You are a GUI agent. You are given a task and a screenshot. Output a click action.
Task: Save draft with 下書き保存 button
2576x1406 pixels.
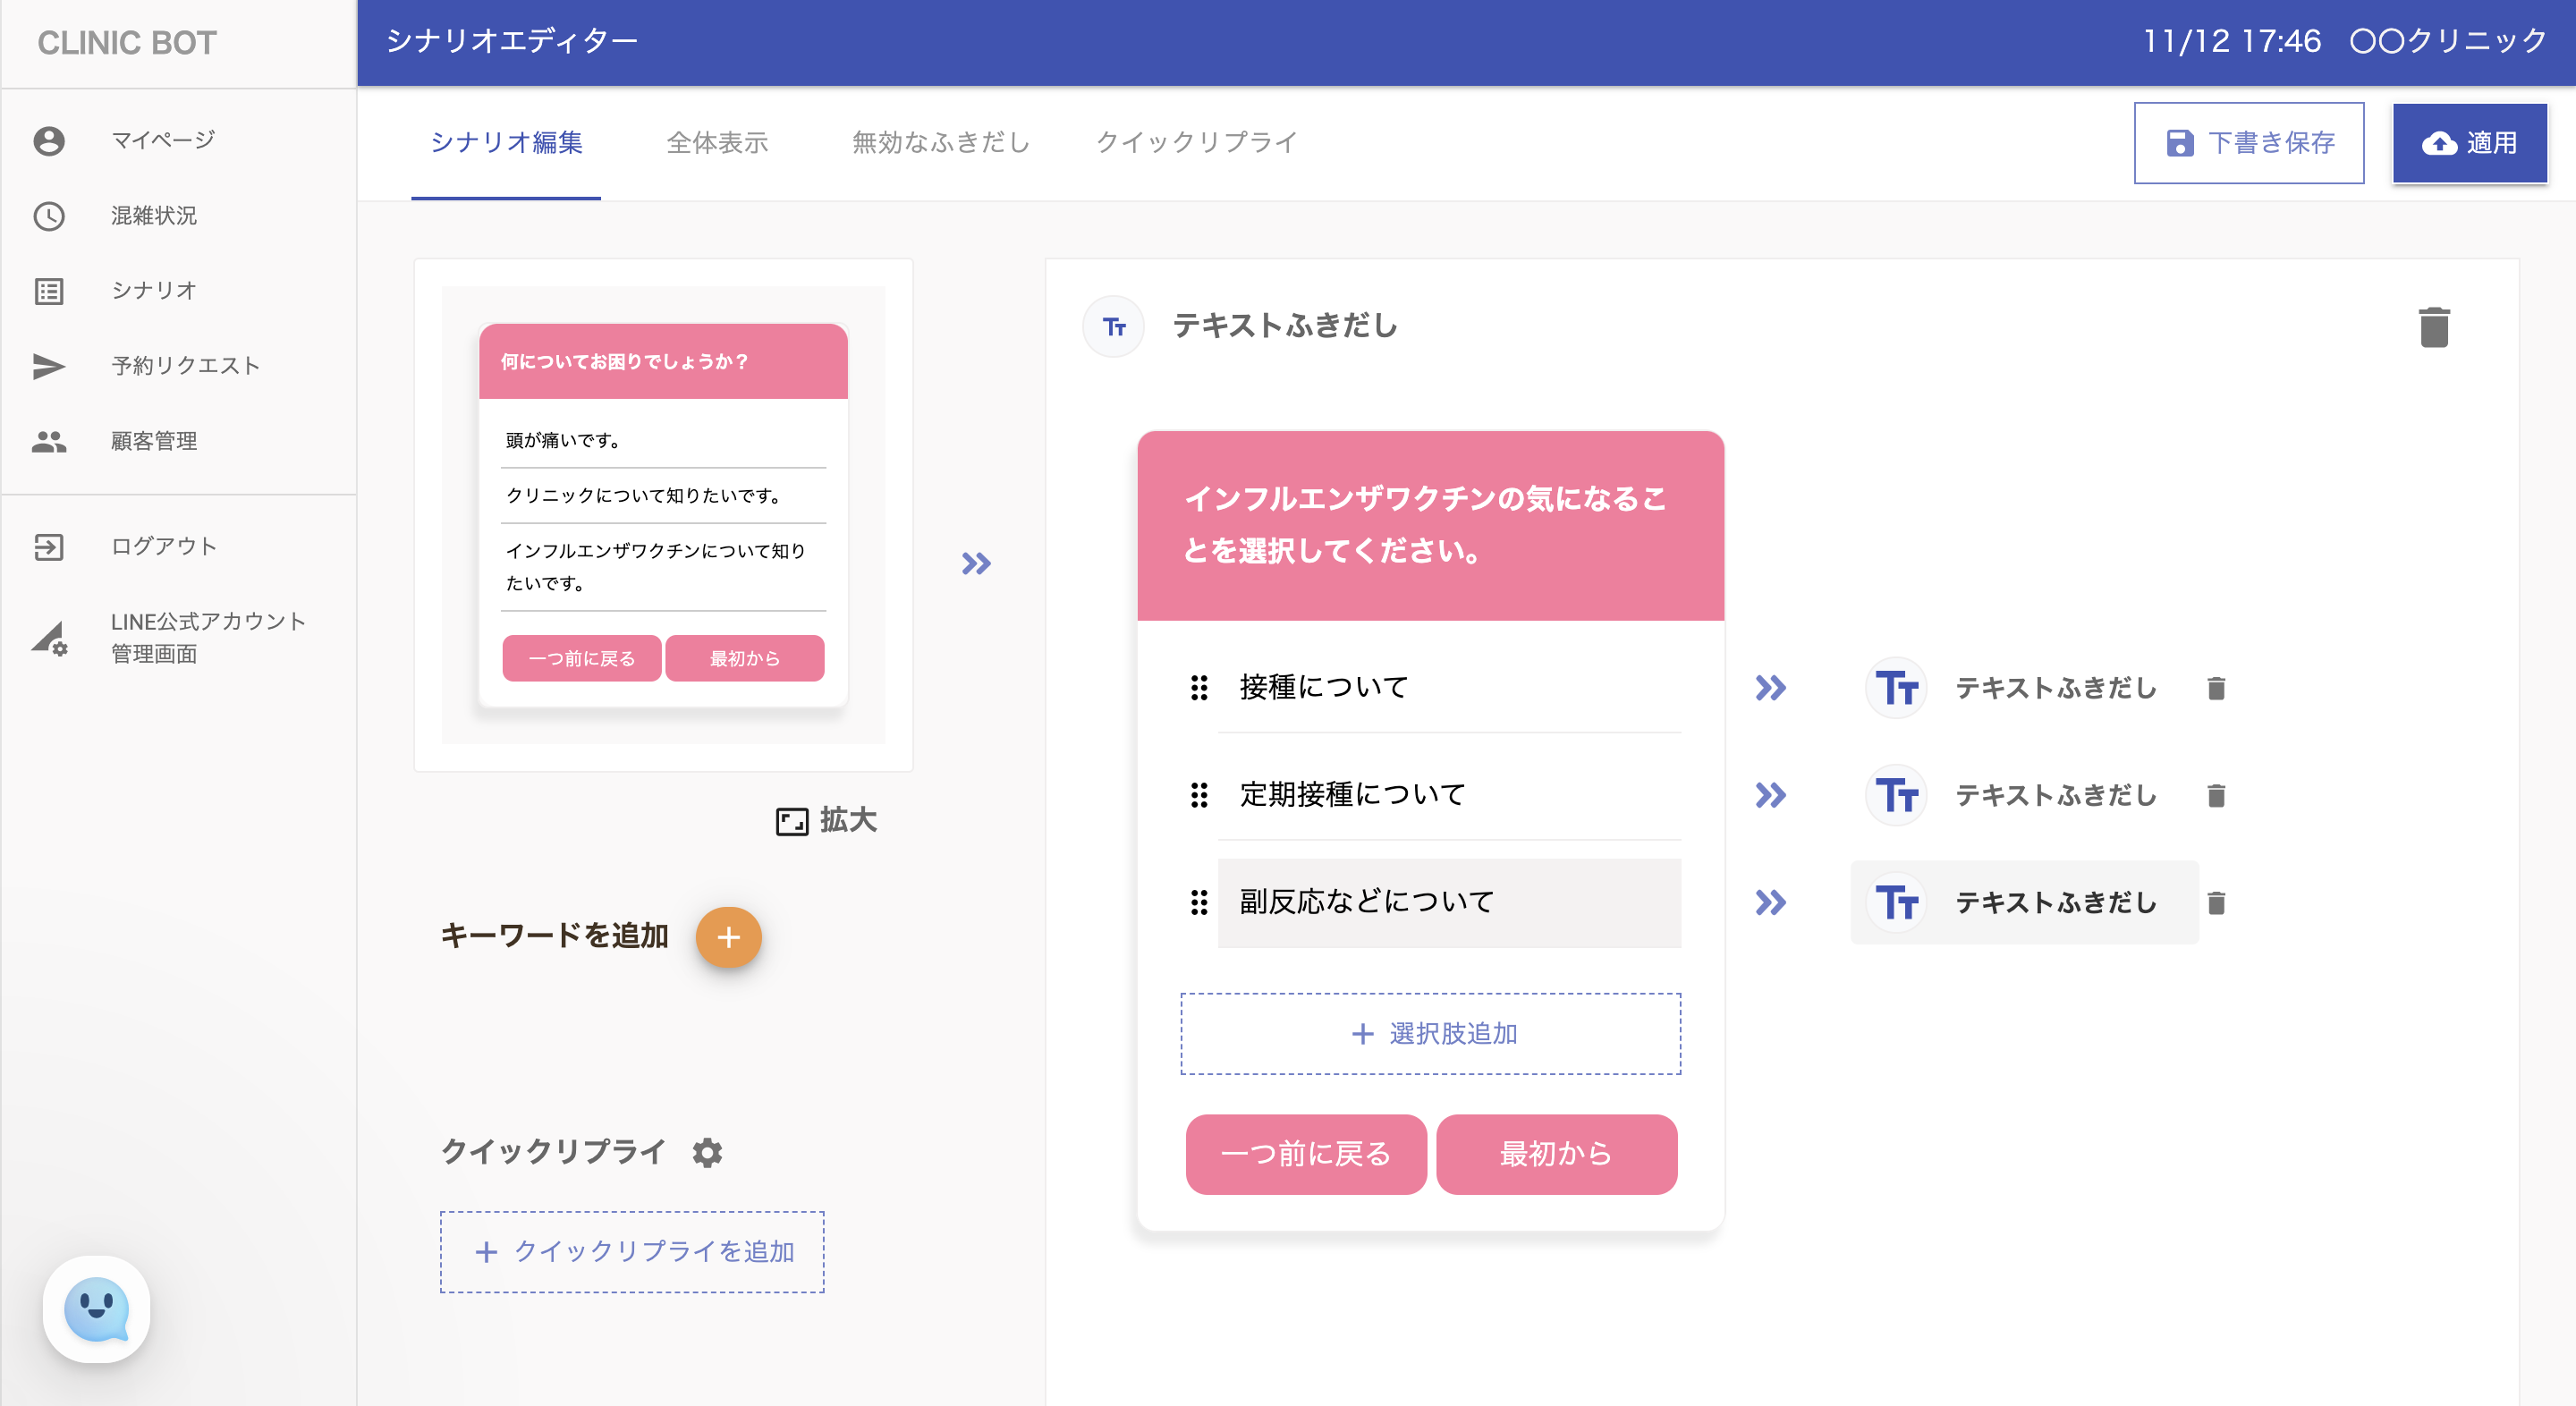pyautogui.click(x=2248, y=143)
